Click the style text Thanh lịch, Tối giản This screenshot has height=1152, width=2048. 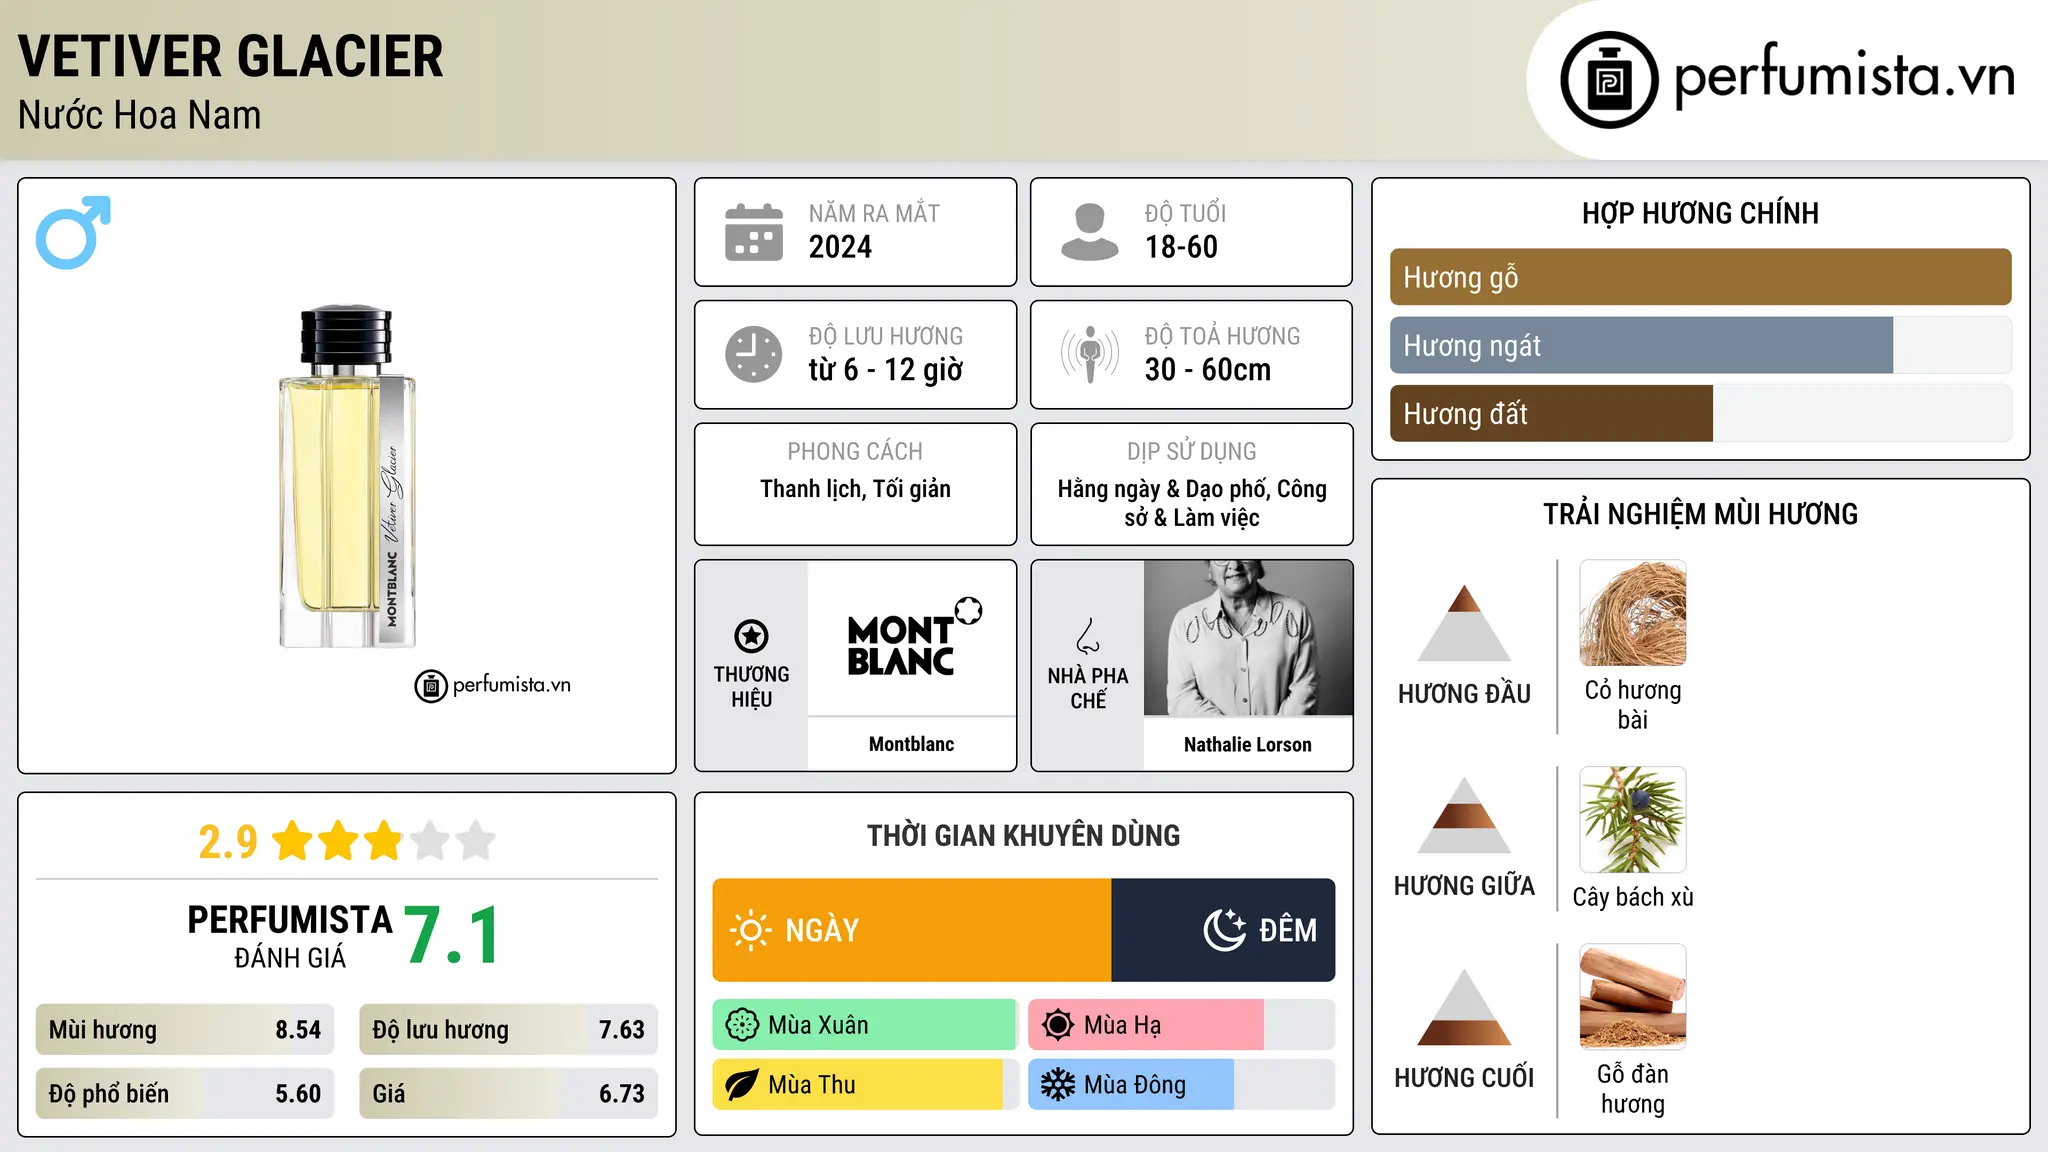[856, 489]
